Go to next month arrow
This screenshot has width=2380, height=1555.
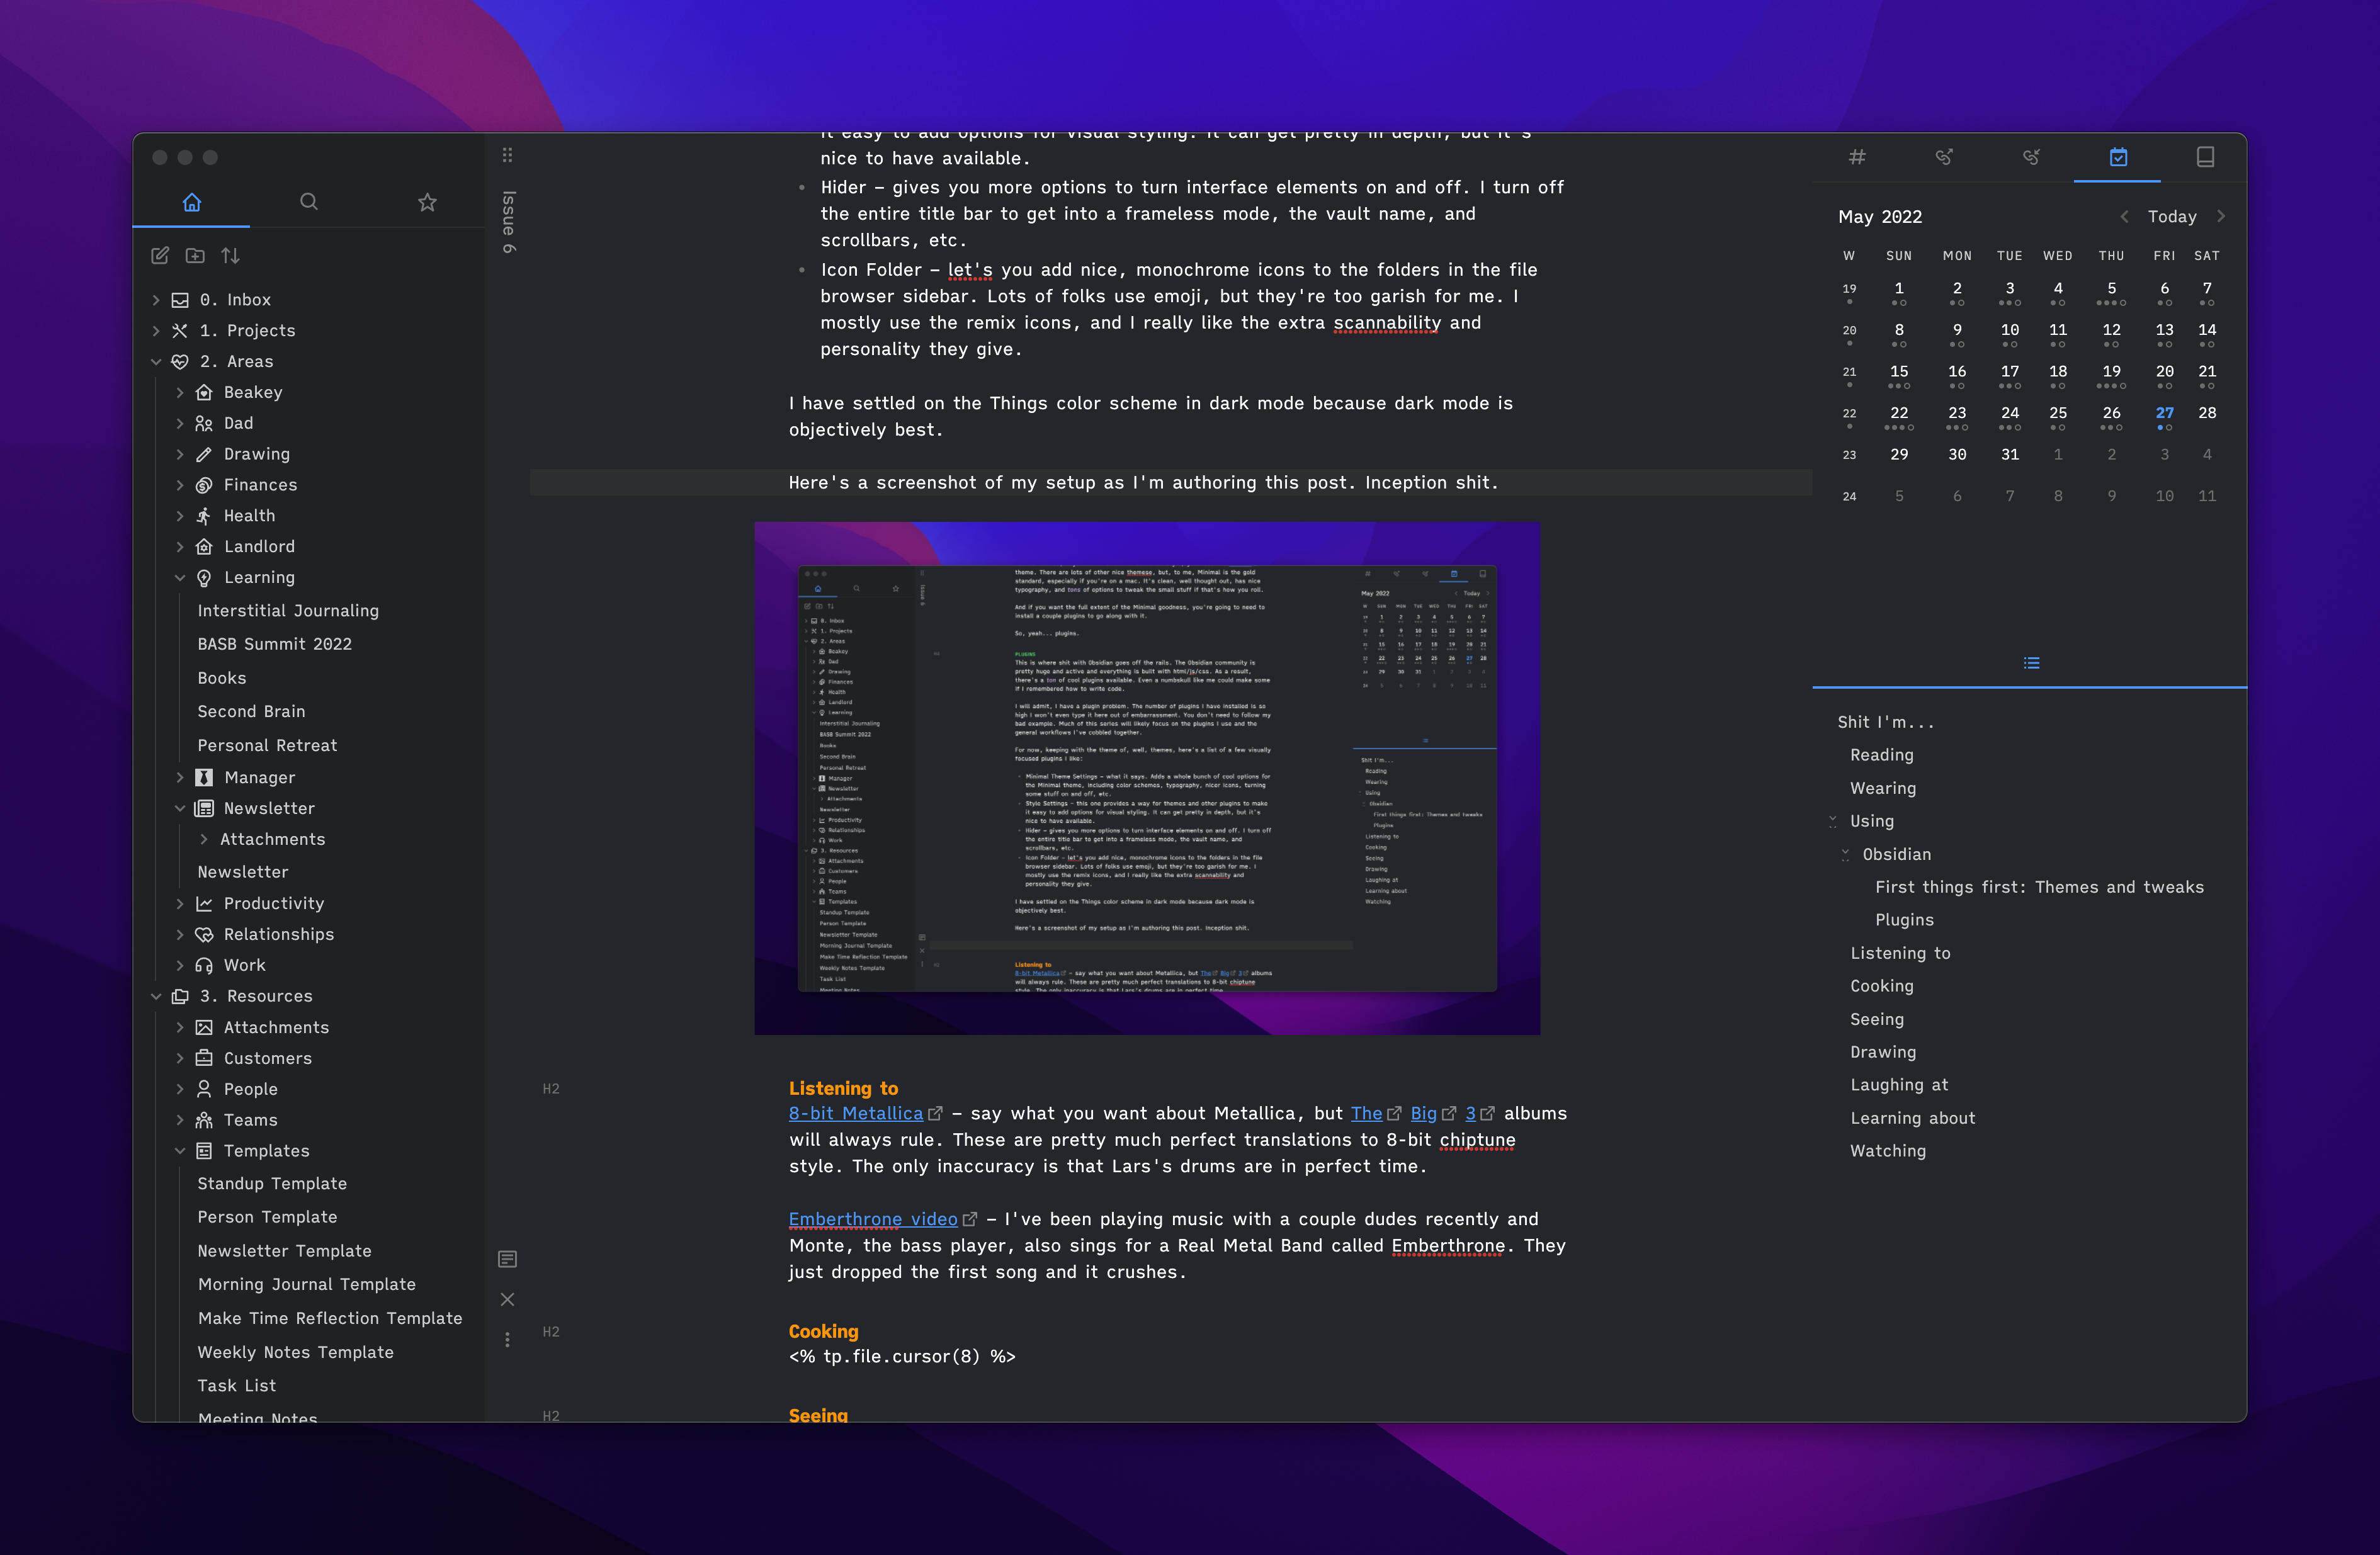click(2221, 217)
